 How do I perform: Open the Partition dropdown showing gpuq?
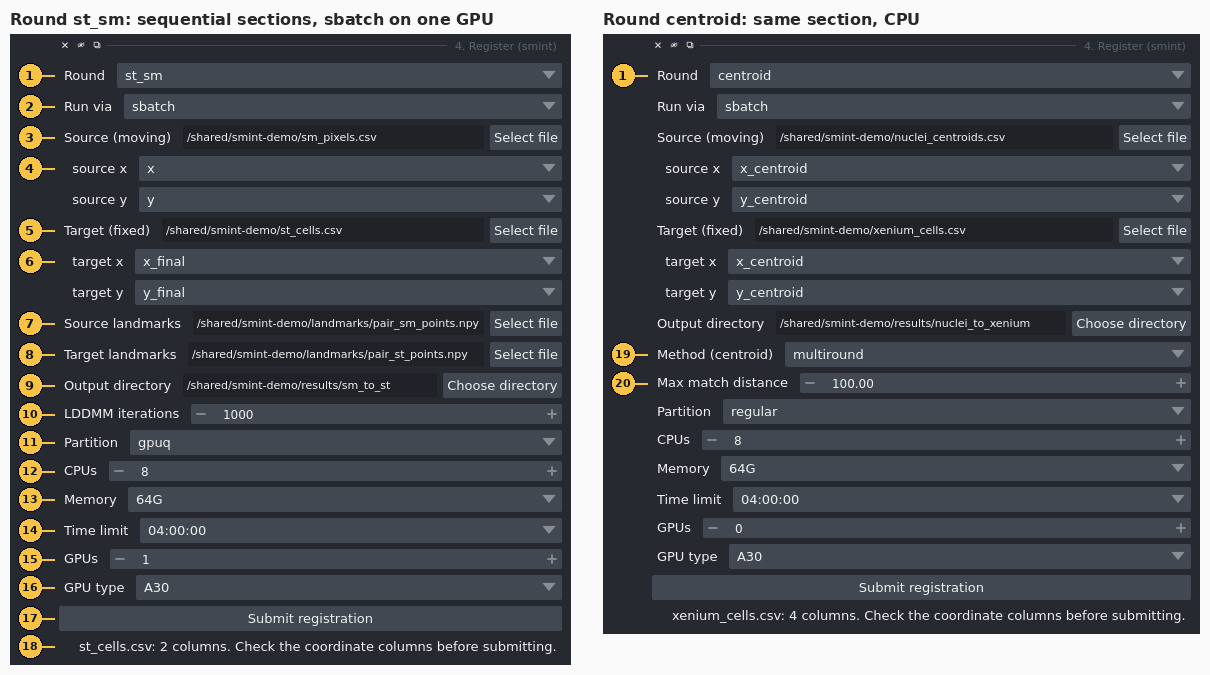[346, 442]
